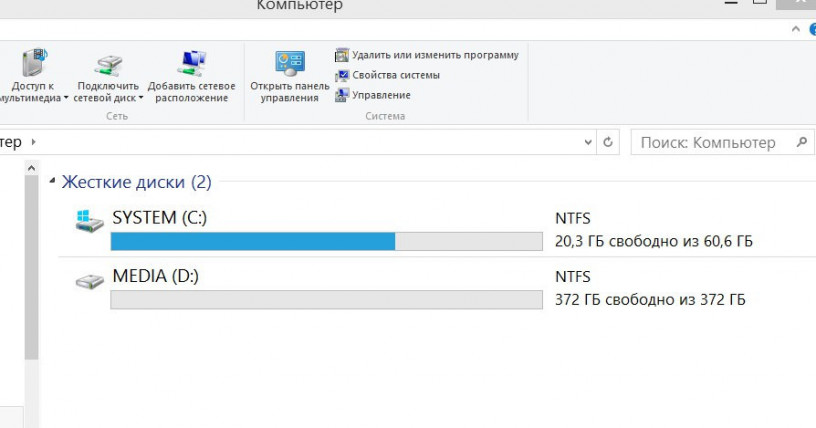Click the address bar path field

298,142
